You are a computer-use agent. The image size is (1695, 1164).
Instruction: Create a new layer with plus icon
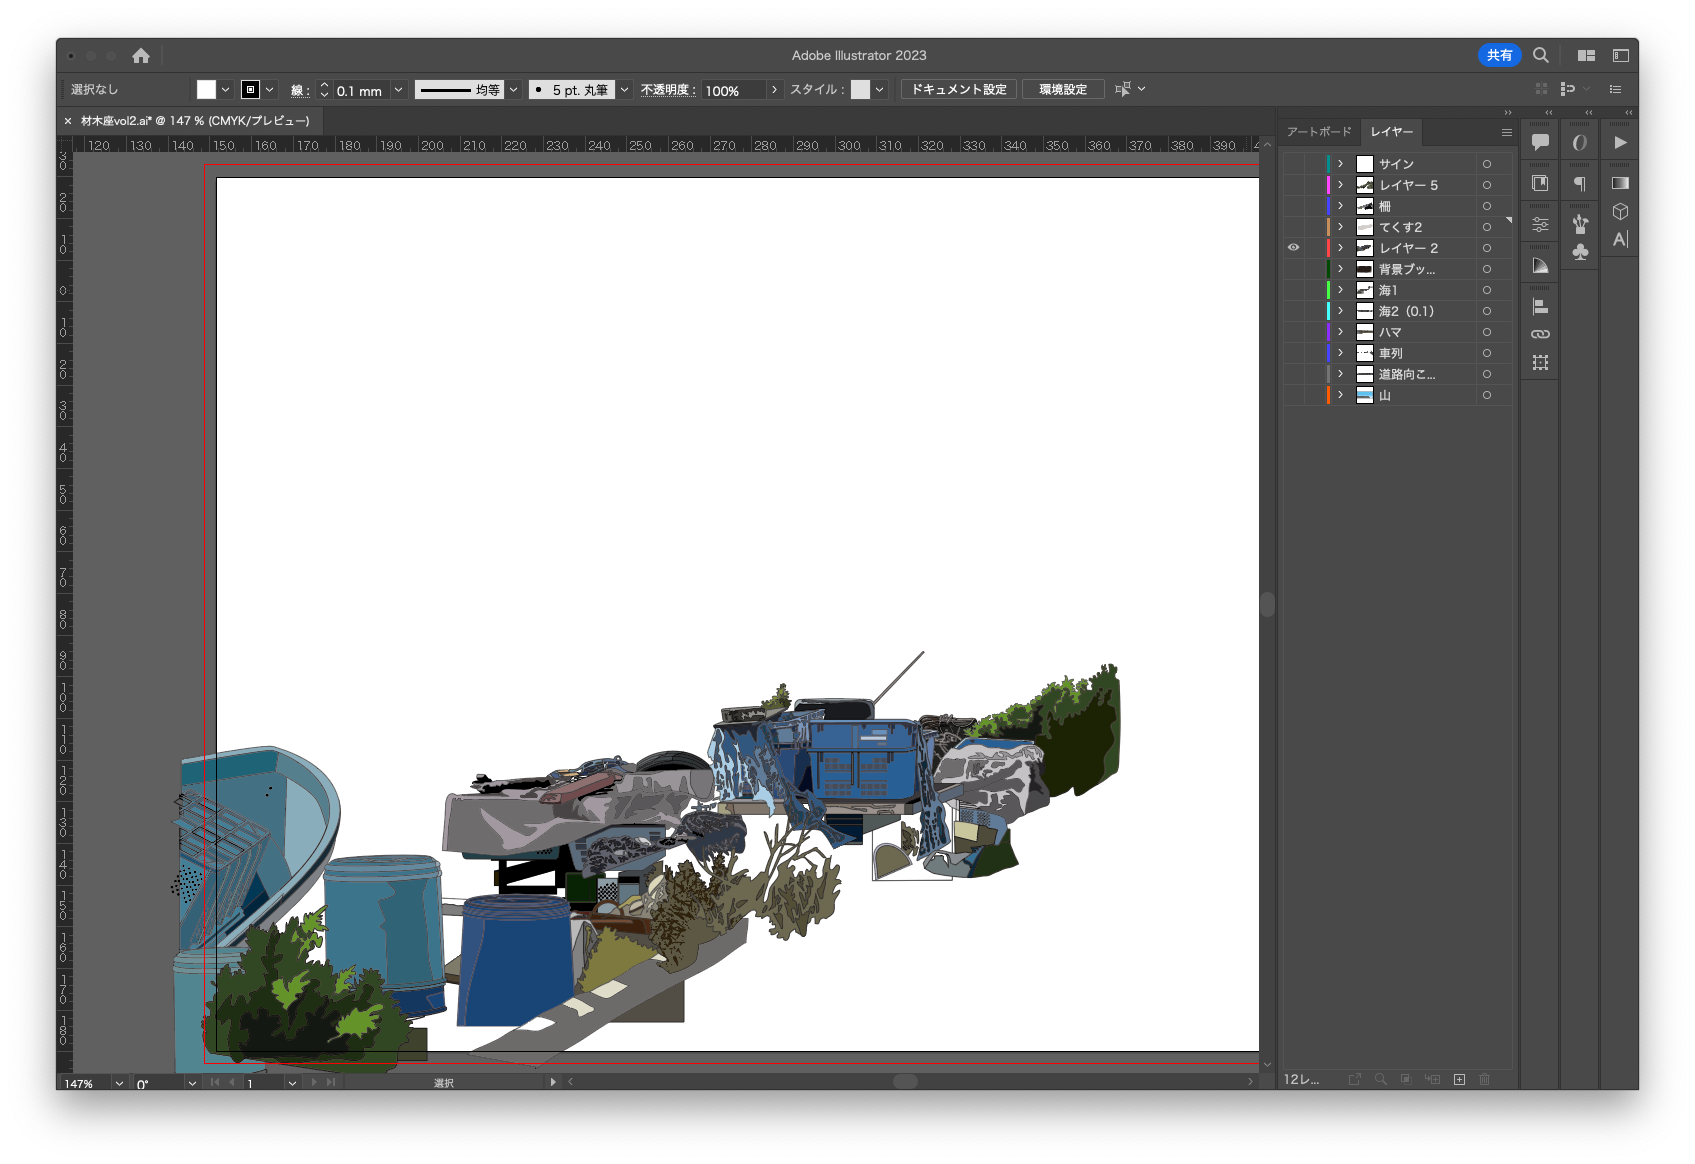click(x=1459, y=1079)
